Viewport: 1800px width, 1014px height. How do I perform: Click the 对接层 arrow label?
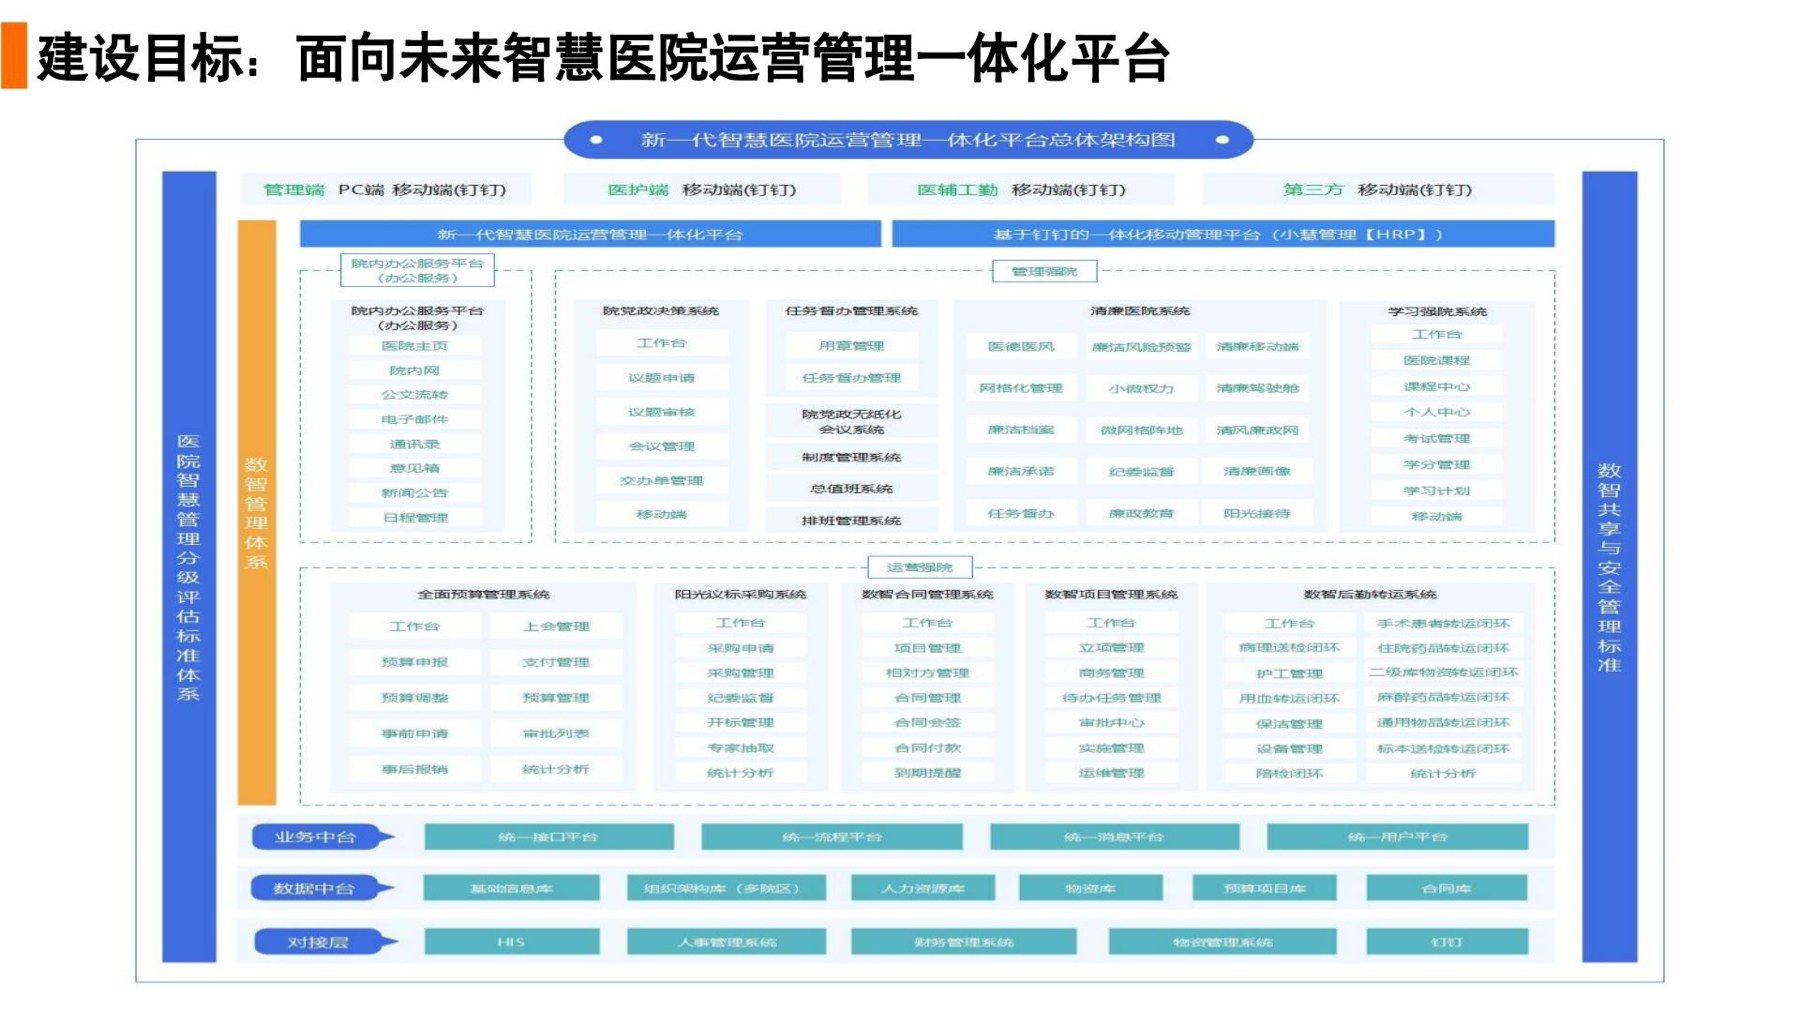coord(322,942)
